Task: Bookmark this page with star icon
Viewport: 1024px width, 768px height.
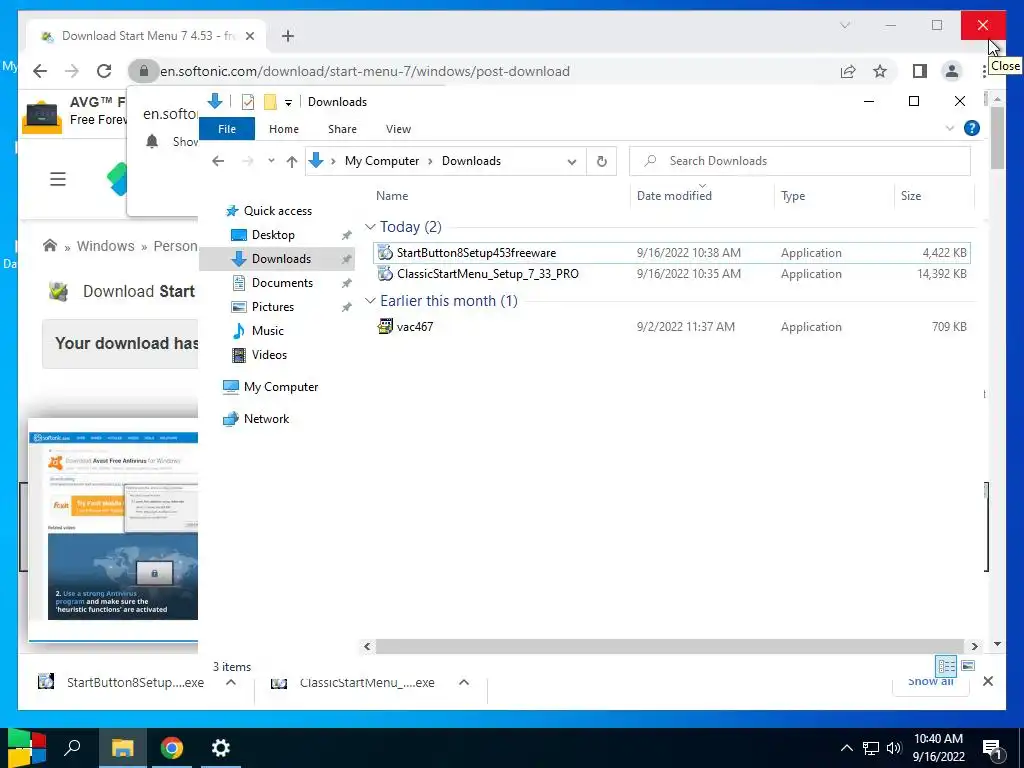Action: 880,71
